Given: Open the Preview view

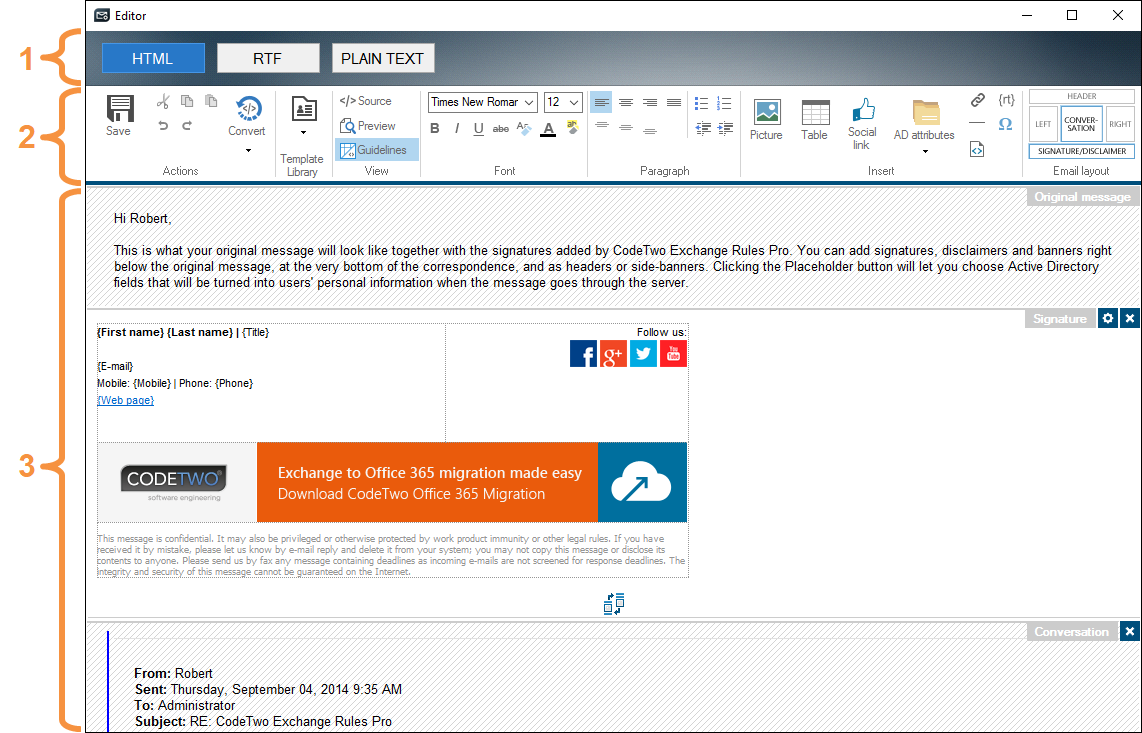Looking at the screenshot, I should tap(368, 126).
